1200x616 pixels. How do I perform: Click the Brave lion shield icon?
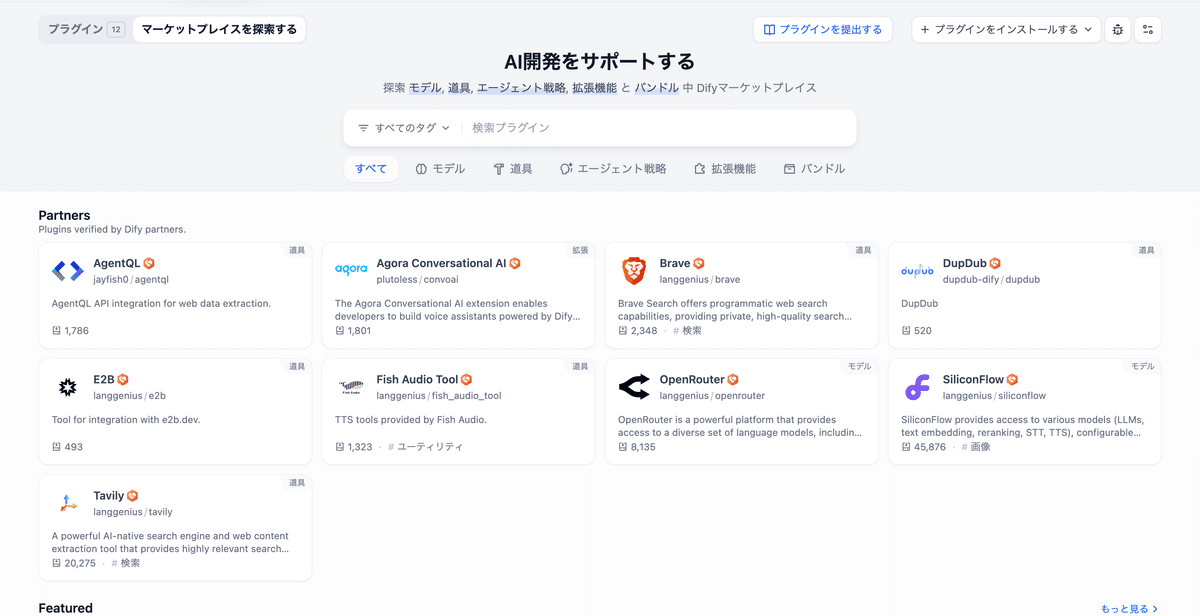point(632,270)
